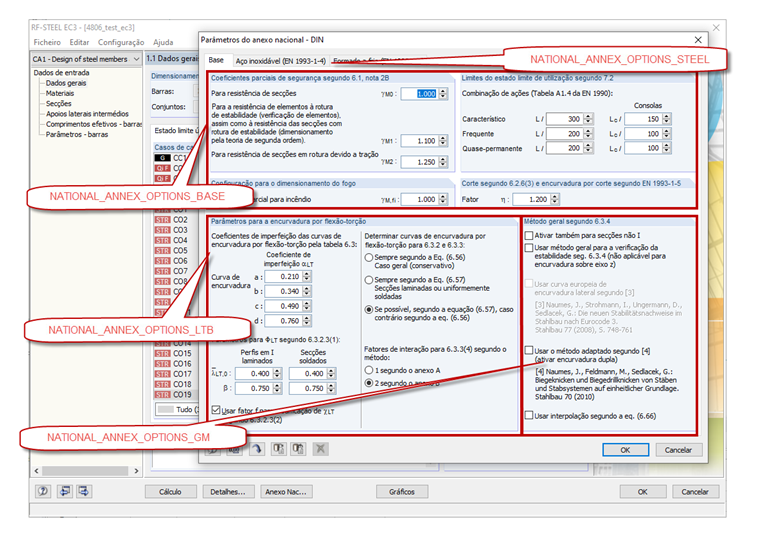
Task: Click Cancelar in the national annex dialog
Action: click(678, 450)
